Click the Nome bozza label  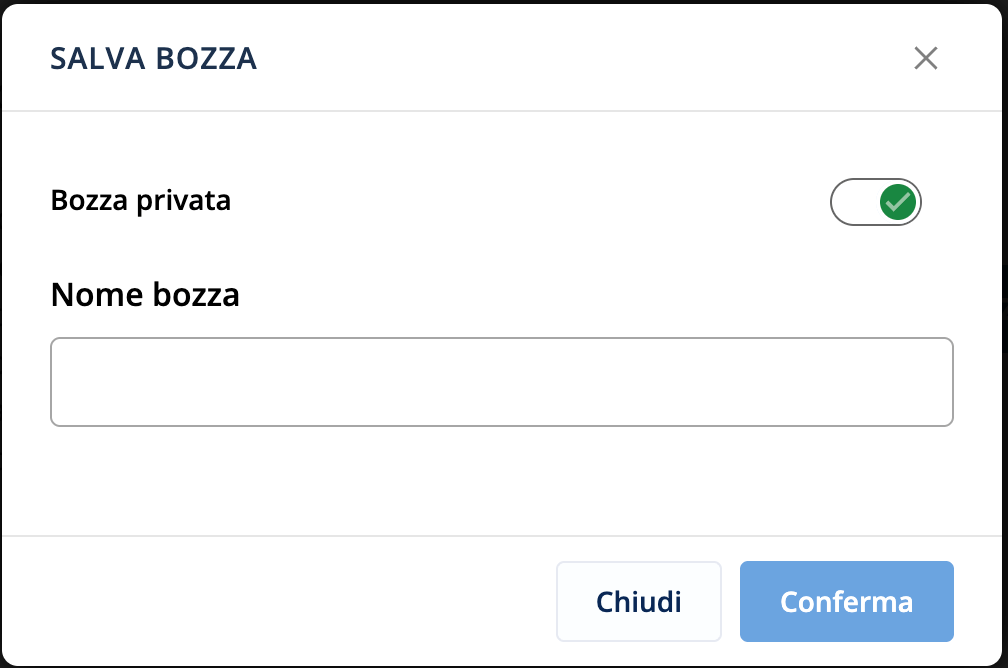point(145,295)
